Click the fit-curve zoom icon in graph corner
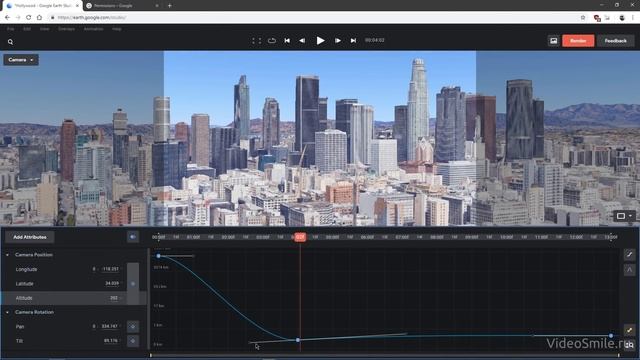Viewport: 640px width, 360px height. pos(629,345)
